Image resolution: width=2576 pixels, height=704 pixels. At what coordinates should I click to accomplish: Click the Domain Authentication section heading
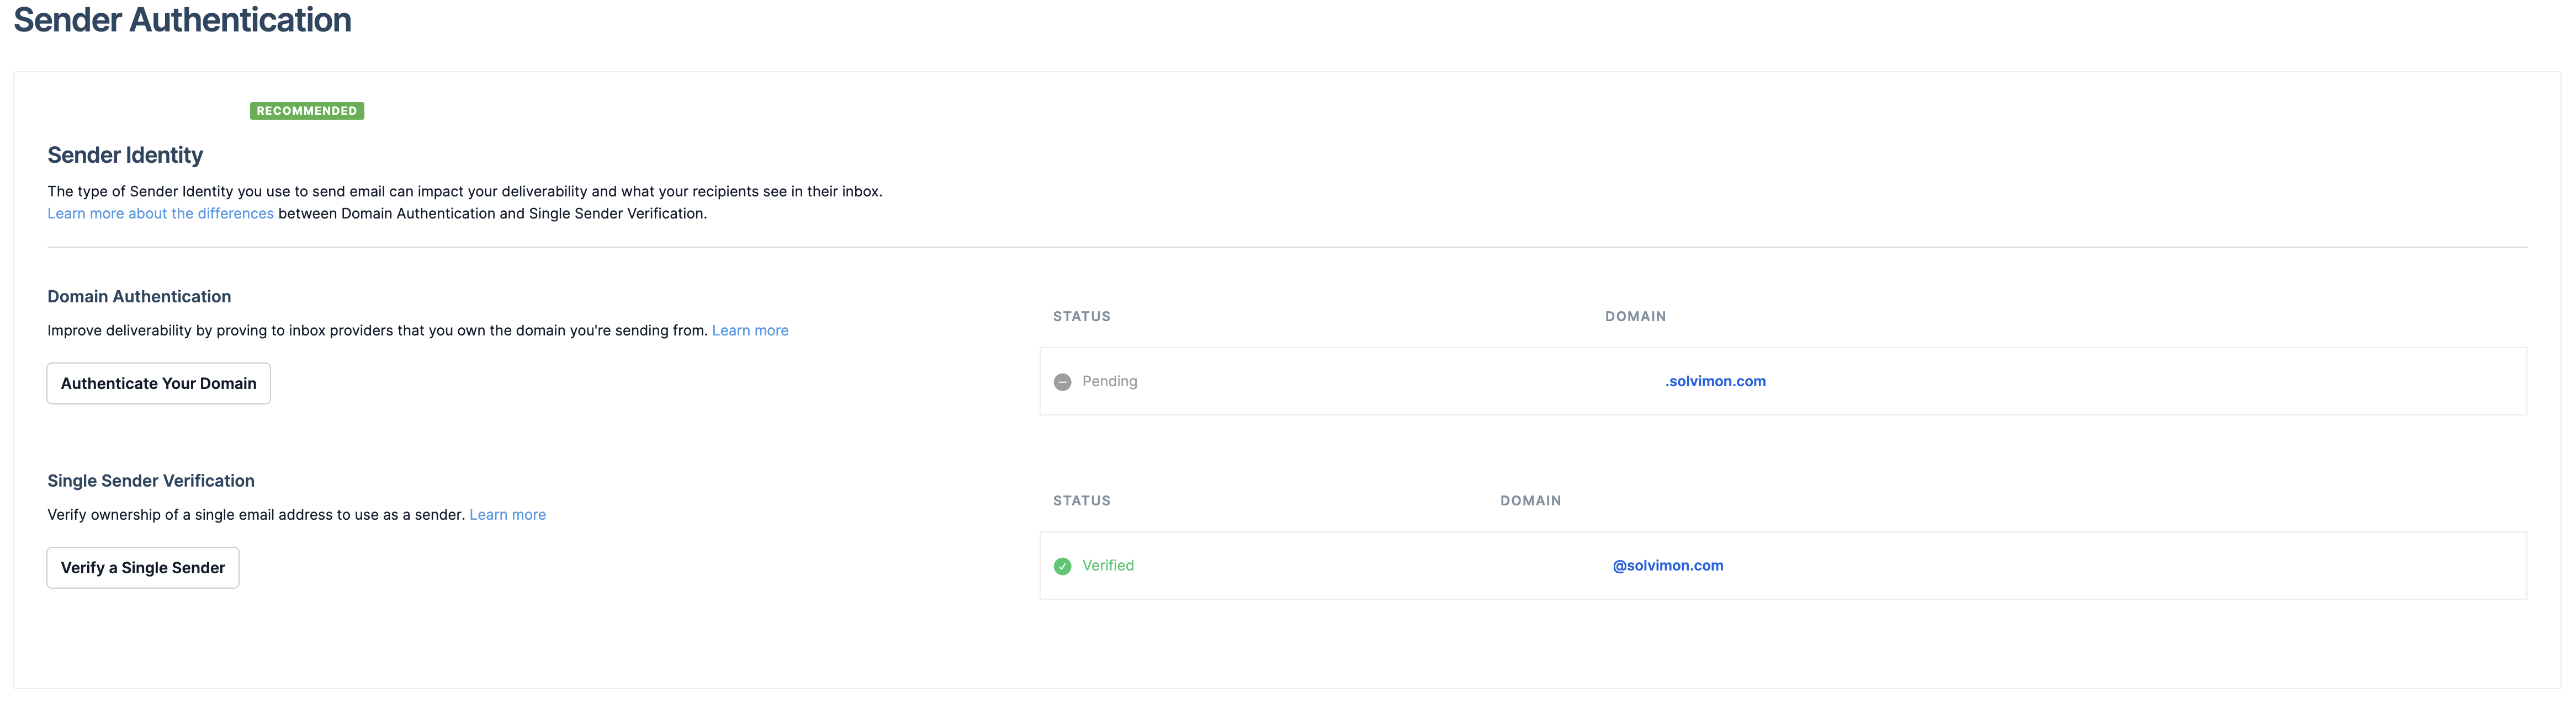[139, 296]
